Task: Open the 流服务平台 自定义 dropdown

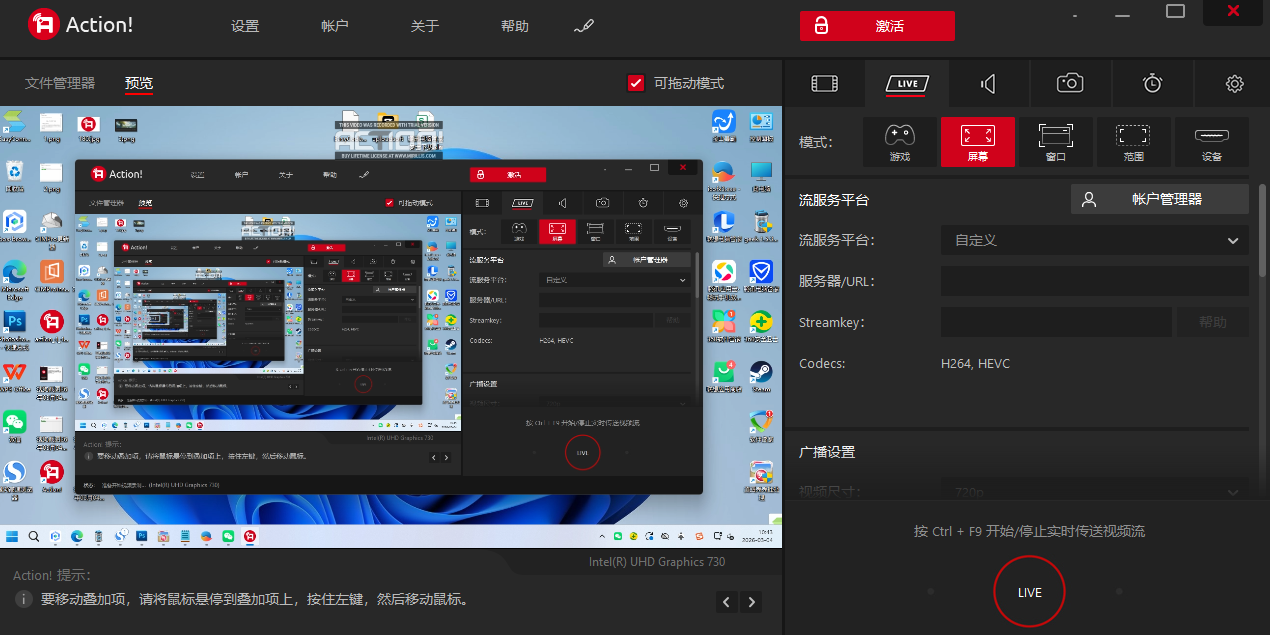Action: pyautogui.click(x=1094, y=240)
